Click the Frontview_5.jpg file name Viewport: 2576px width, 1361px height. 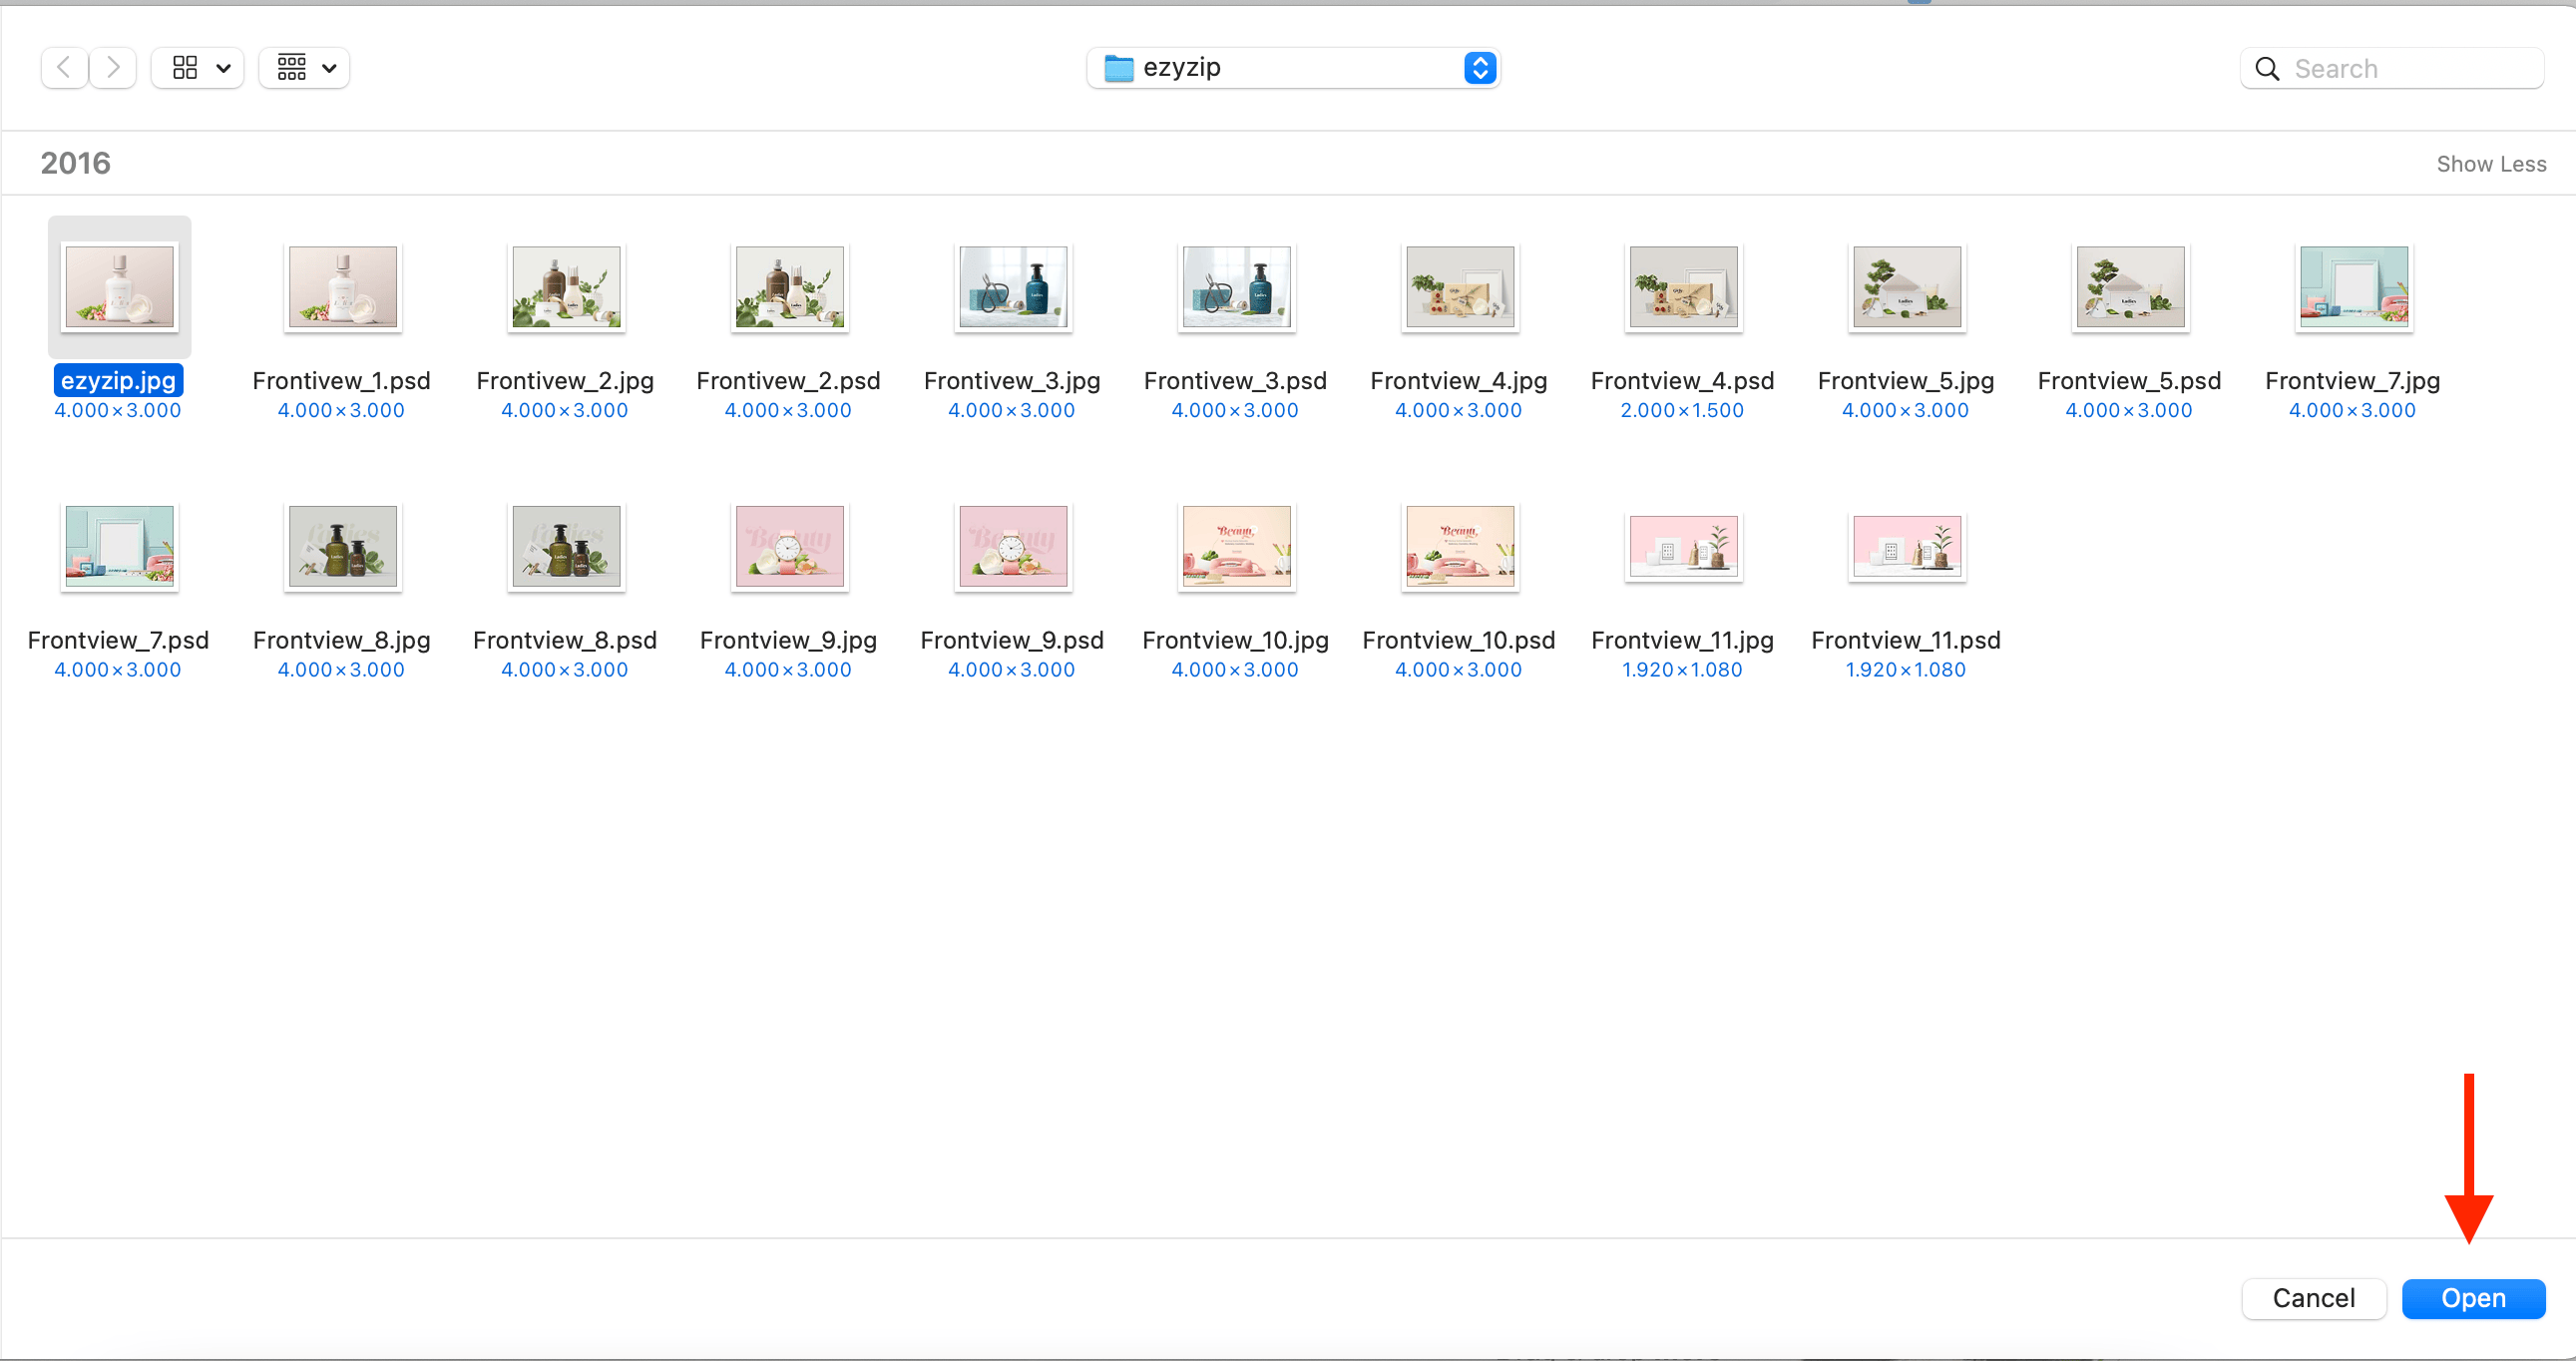[x=1906, y=381]
